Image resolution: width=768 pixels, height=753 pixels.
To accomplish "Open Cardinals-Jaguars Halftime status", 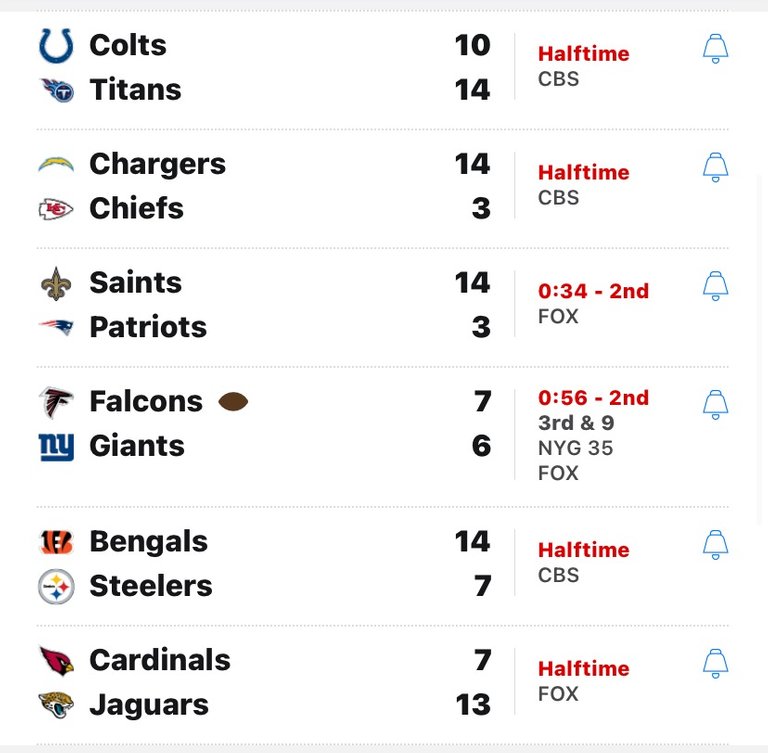I will click(x=583, y=669).
